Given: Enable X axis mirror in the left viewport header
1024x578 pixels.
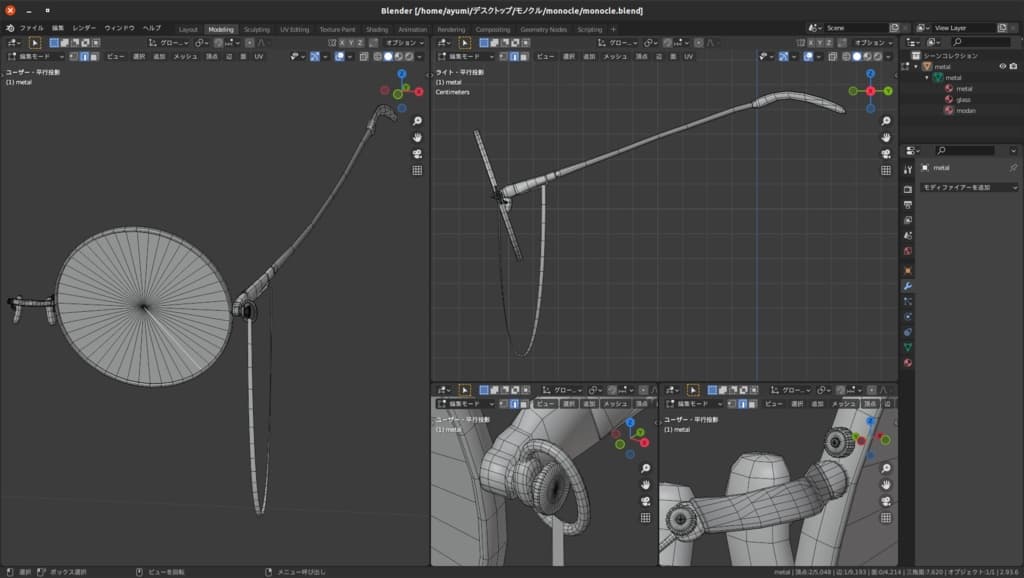Looking at the screenshot, I should point(342,43).
